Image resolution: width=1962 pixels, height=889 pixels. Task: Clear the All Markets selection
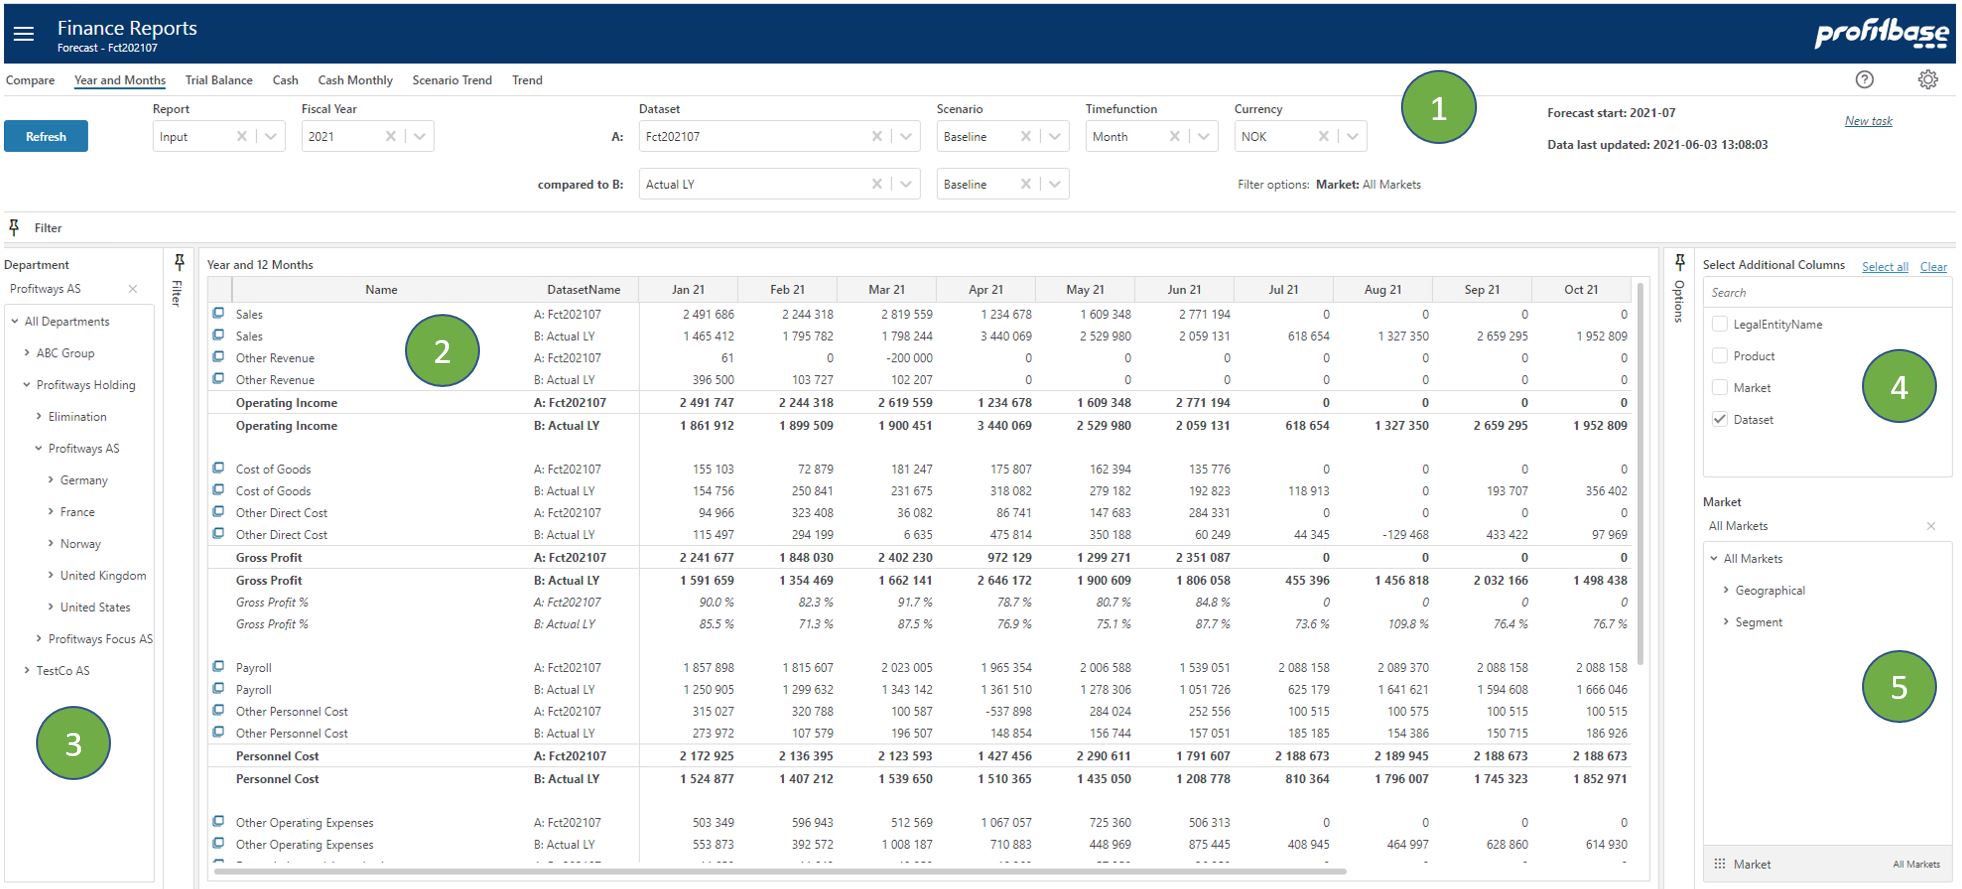(x=1931, y=526)
